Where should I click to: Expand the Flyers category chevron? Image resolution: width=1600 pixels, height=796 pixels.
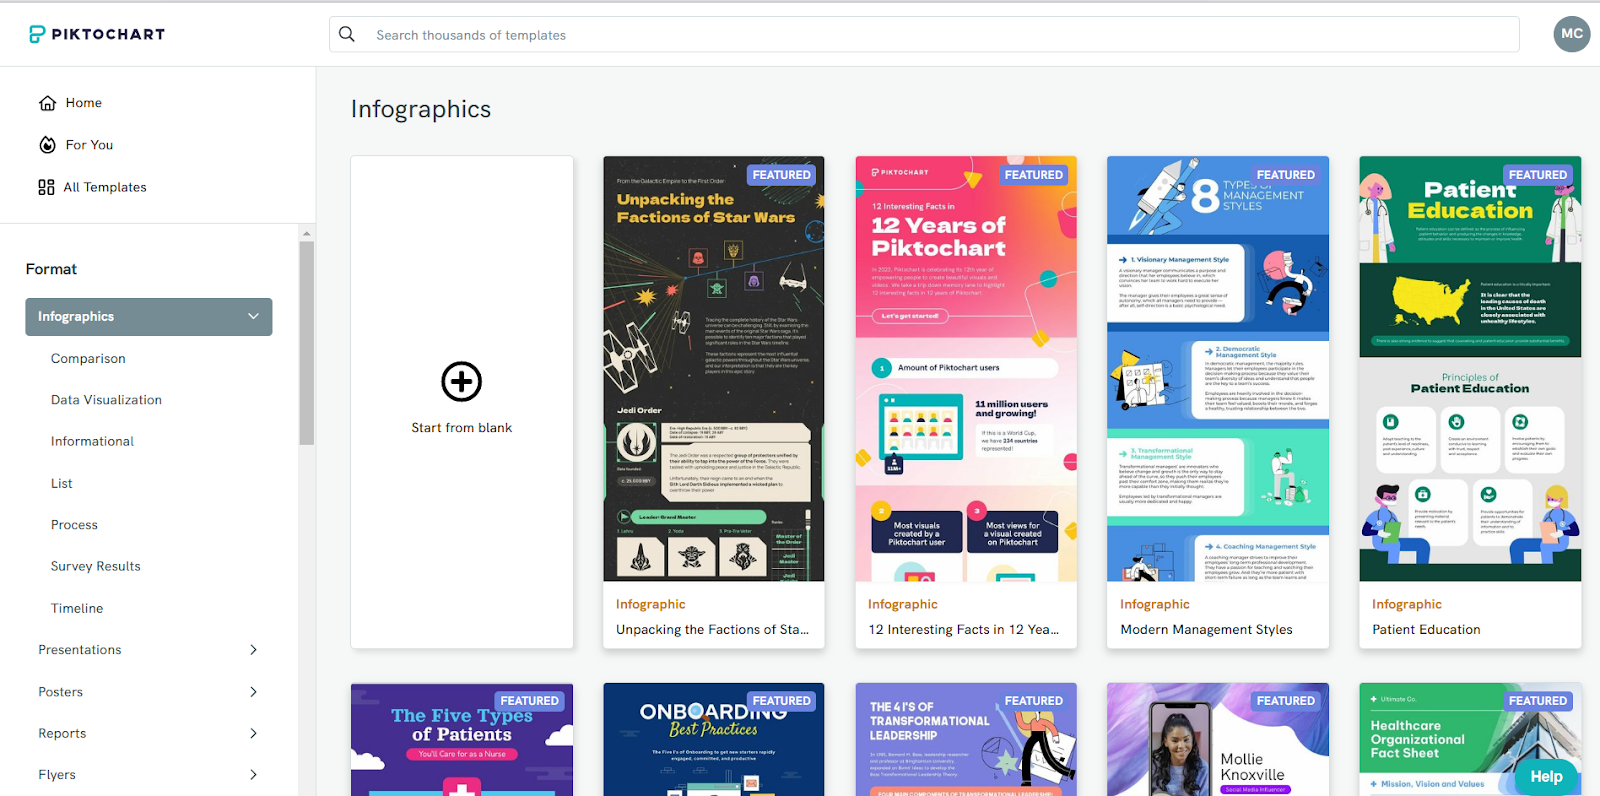coord(254,775)
